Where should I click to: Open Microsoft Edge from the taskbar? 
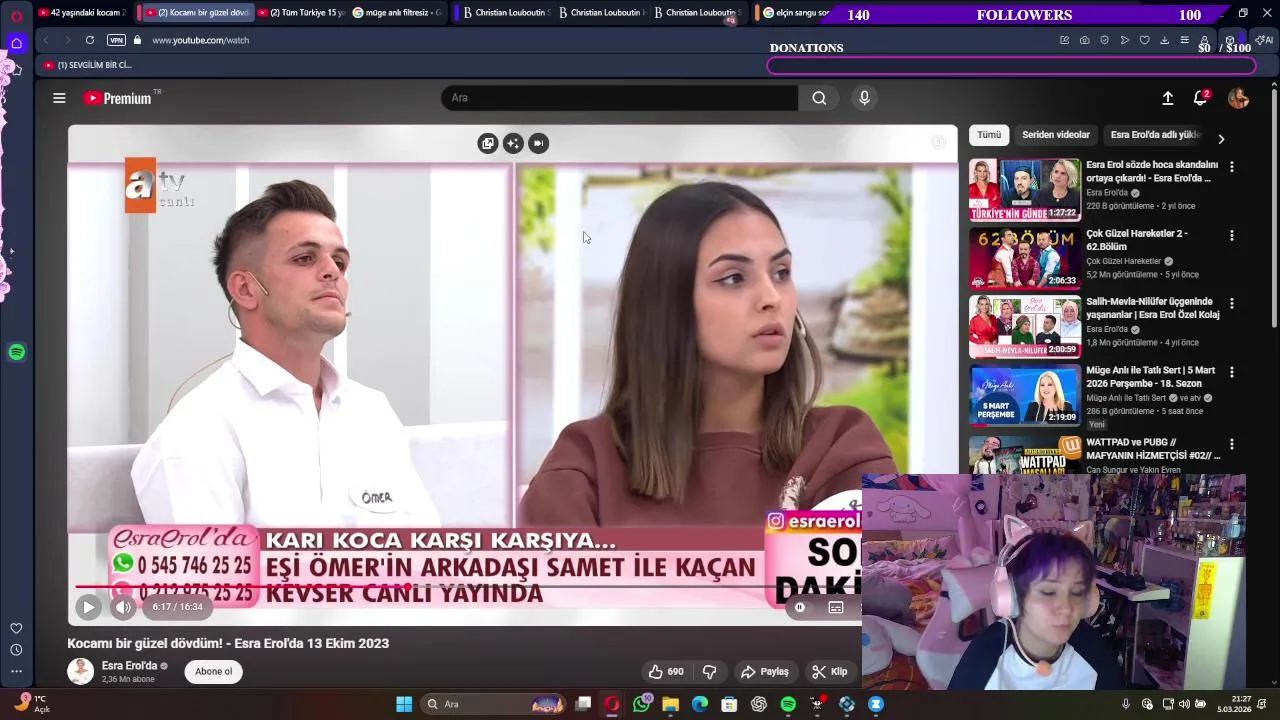click(x=700, y=704)
